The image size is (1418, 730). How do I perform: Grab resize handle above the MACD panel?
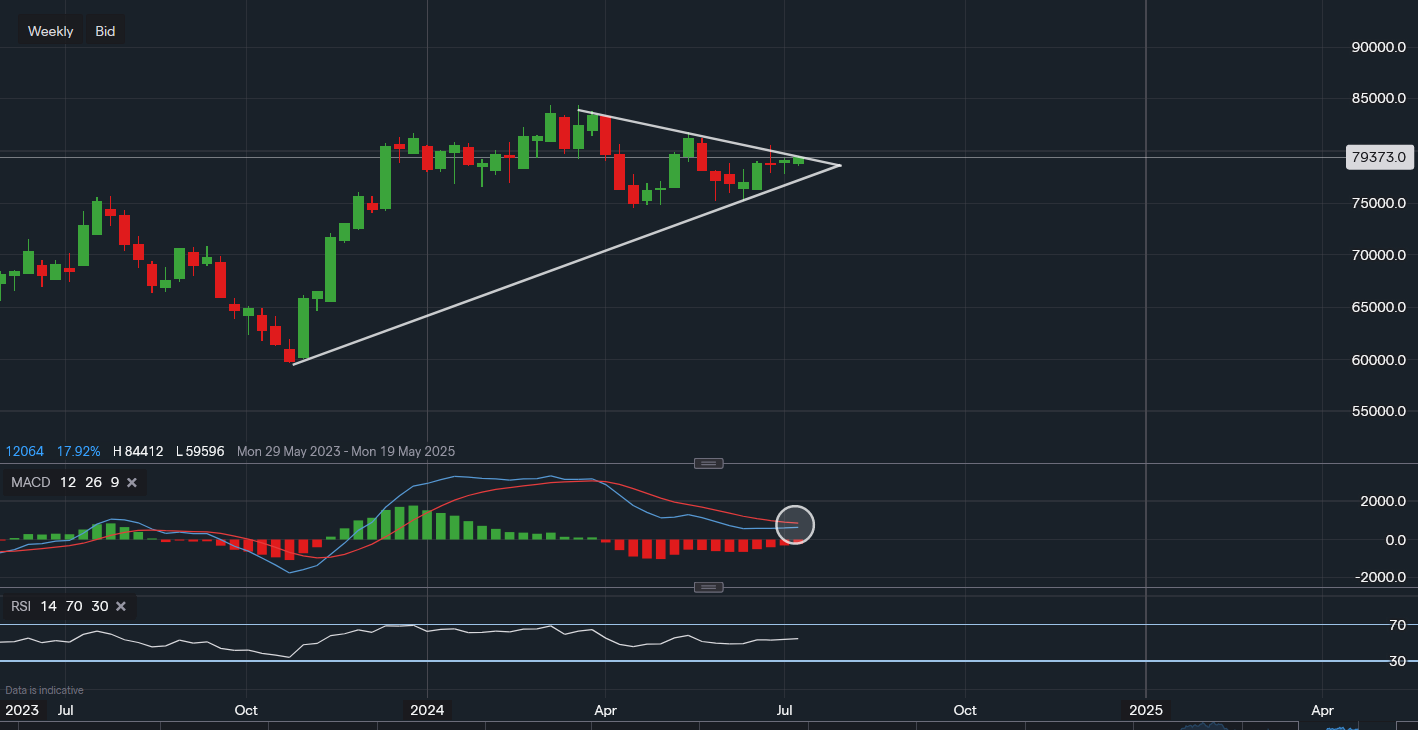(708, 463)
